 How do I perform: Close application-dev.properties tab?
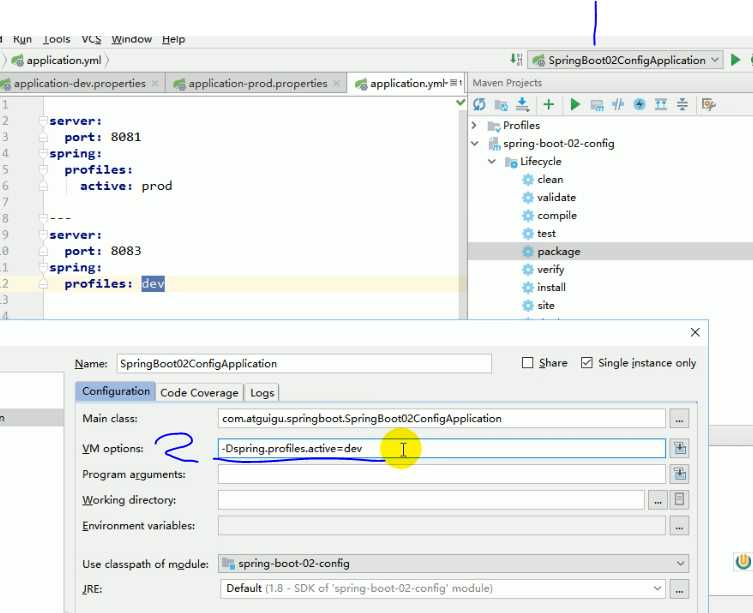[x=155, y=84]
